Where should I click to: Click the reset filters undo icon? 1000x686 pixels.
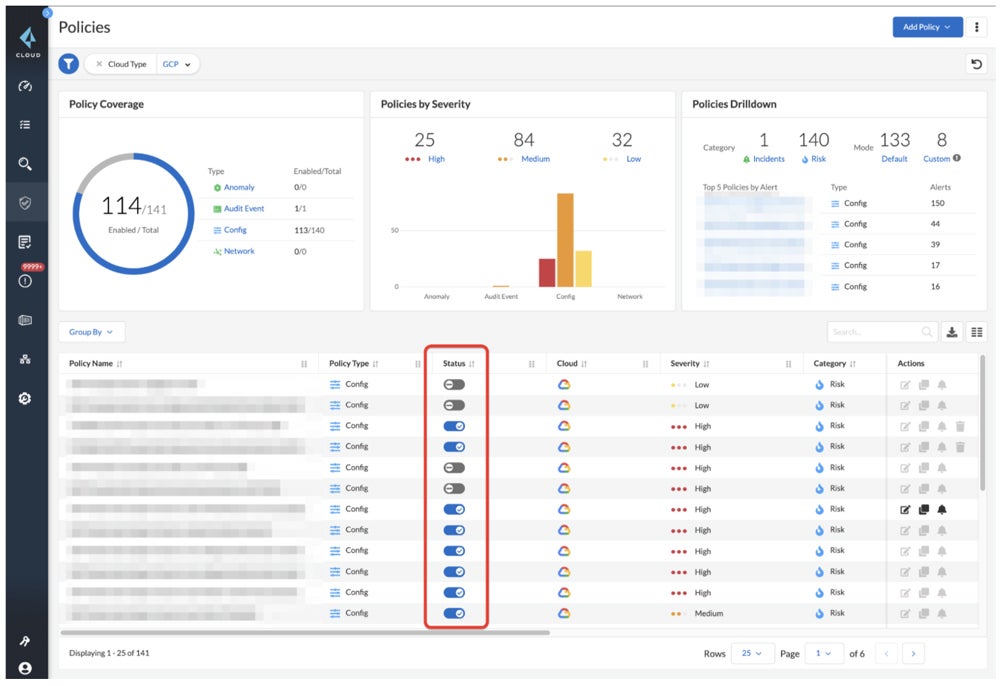coord(976,64)
